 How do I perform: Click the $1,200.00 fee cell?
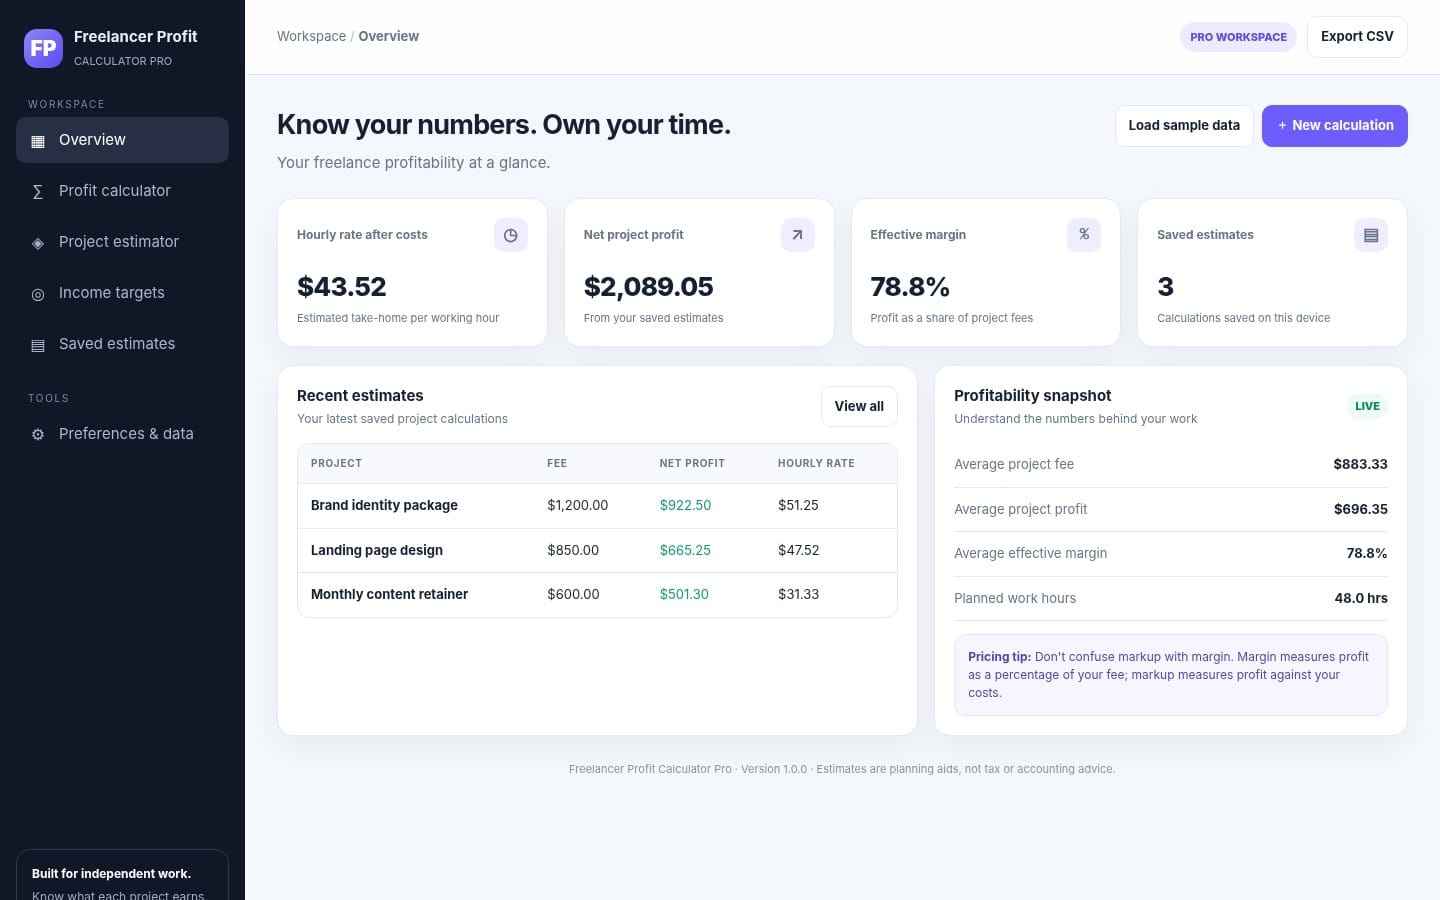pyautogui.click(x=577, y=506)
